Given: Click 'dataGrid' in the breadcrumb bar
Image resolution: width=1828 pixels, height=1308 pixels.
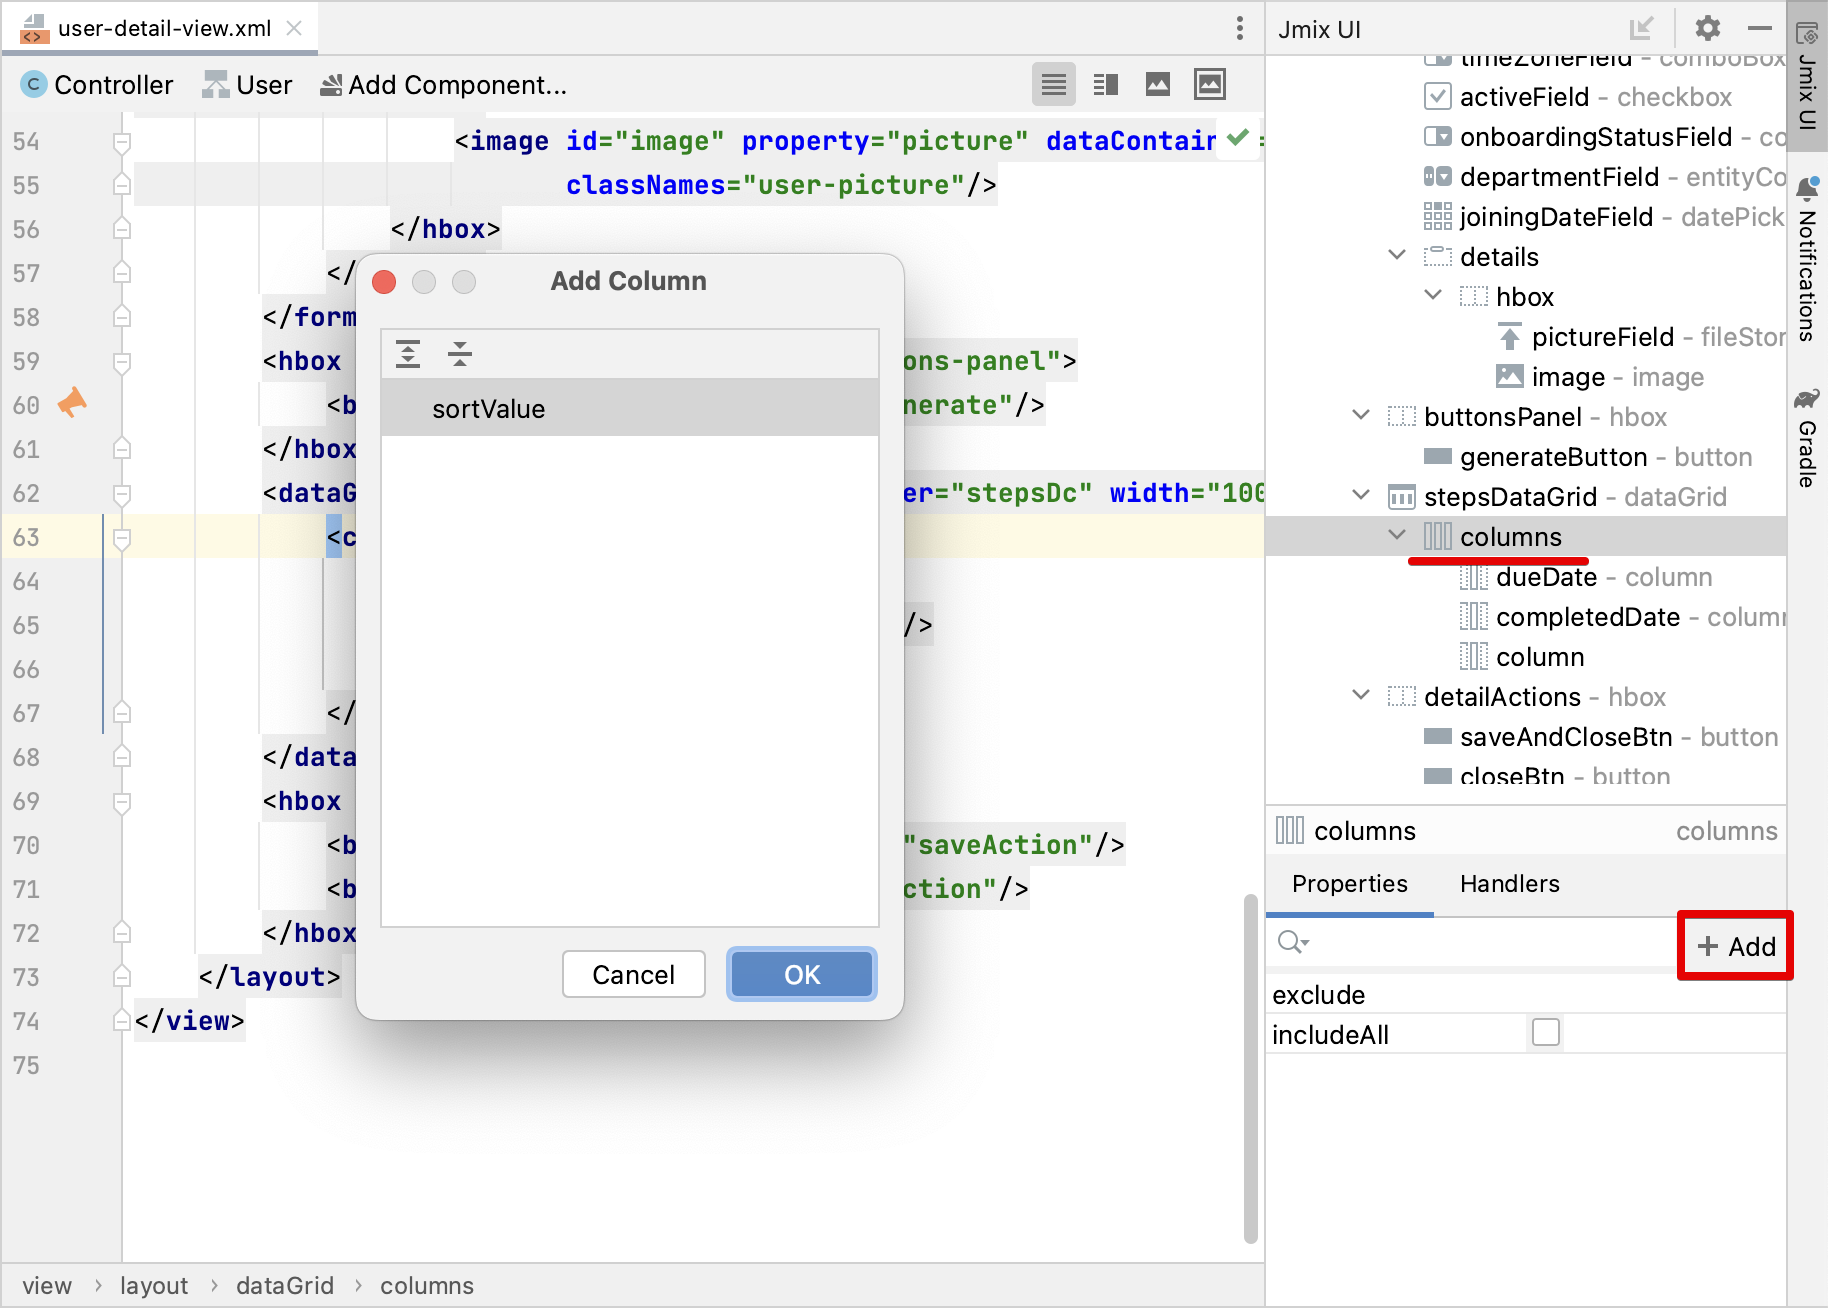Looking at the screenshot, I should point(285,1286).
